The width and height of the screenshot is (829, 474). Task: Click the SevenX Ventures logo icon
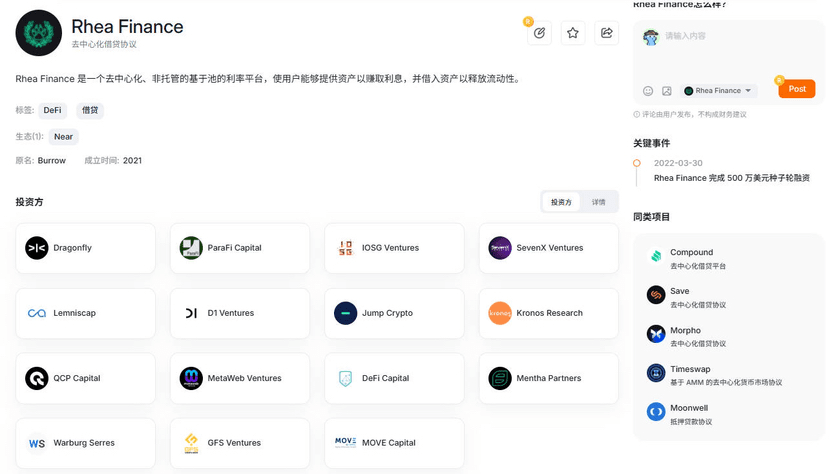pos(500,248)
